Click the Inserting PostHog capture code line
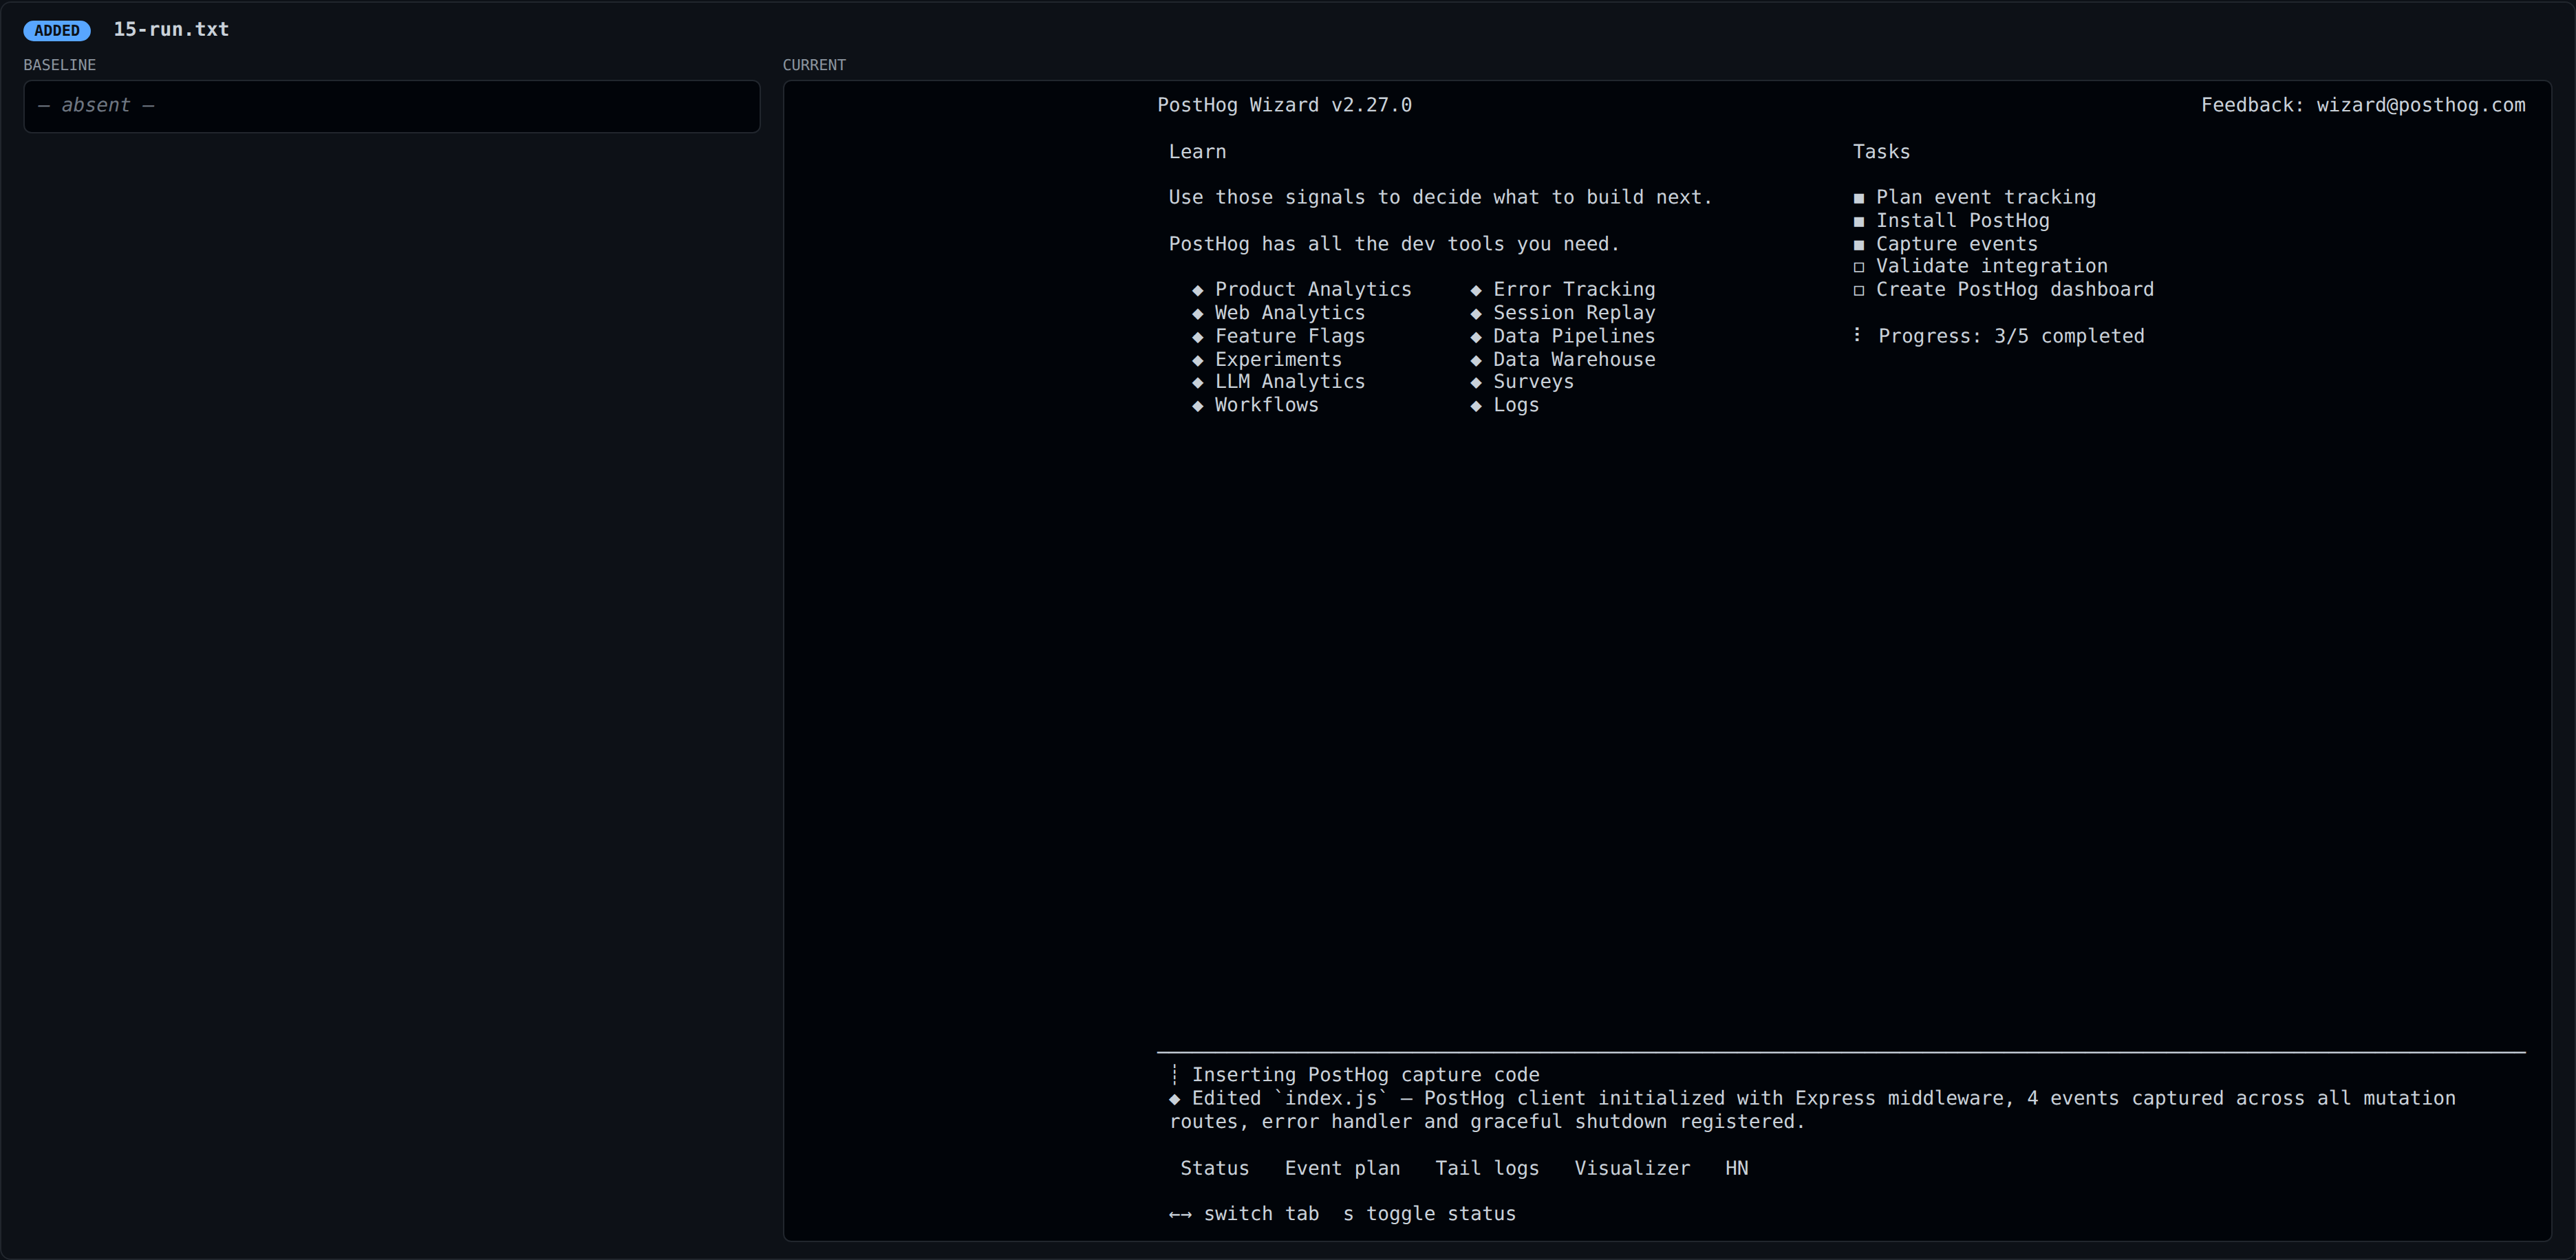Viewport: 2576px width, 1260px height. (x=1365, y=1075)
